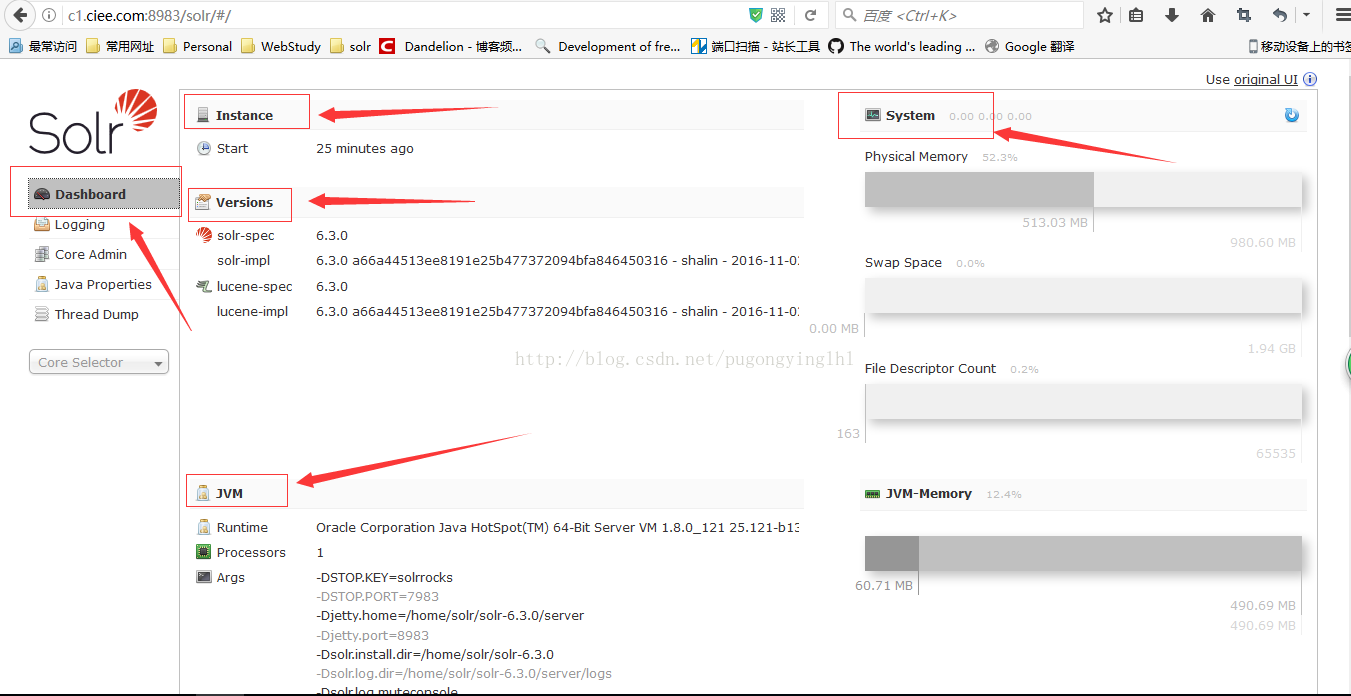Refresh System panel with reload icon
The width and height of the screenshot is (1351, 696).
(1292, 115)
